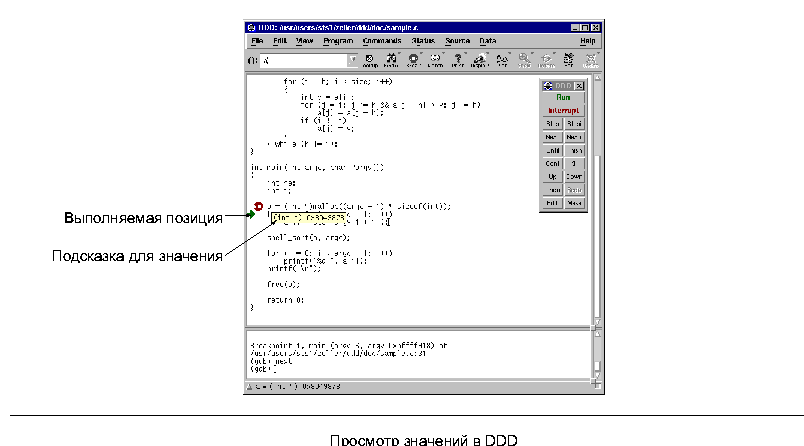The image size is (804, 446).
Task: Click the Lookup toolbar icon
Action: click(368, 59)
